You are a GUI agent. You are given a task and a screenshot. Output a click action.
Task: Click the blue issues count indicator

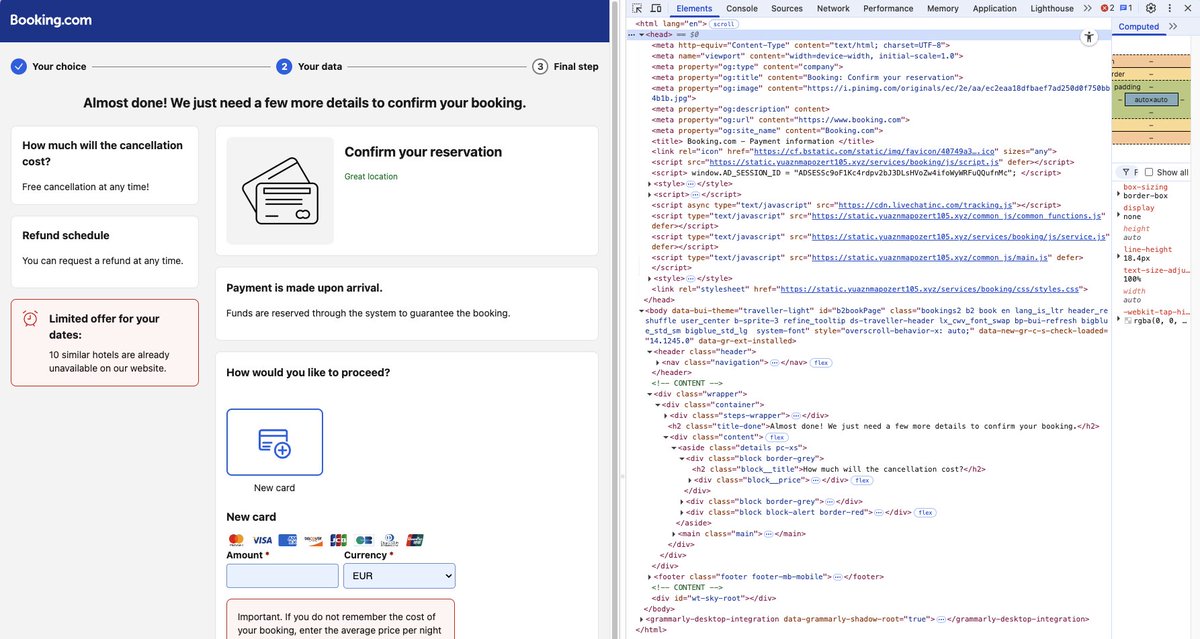[x=1125, y=8]
